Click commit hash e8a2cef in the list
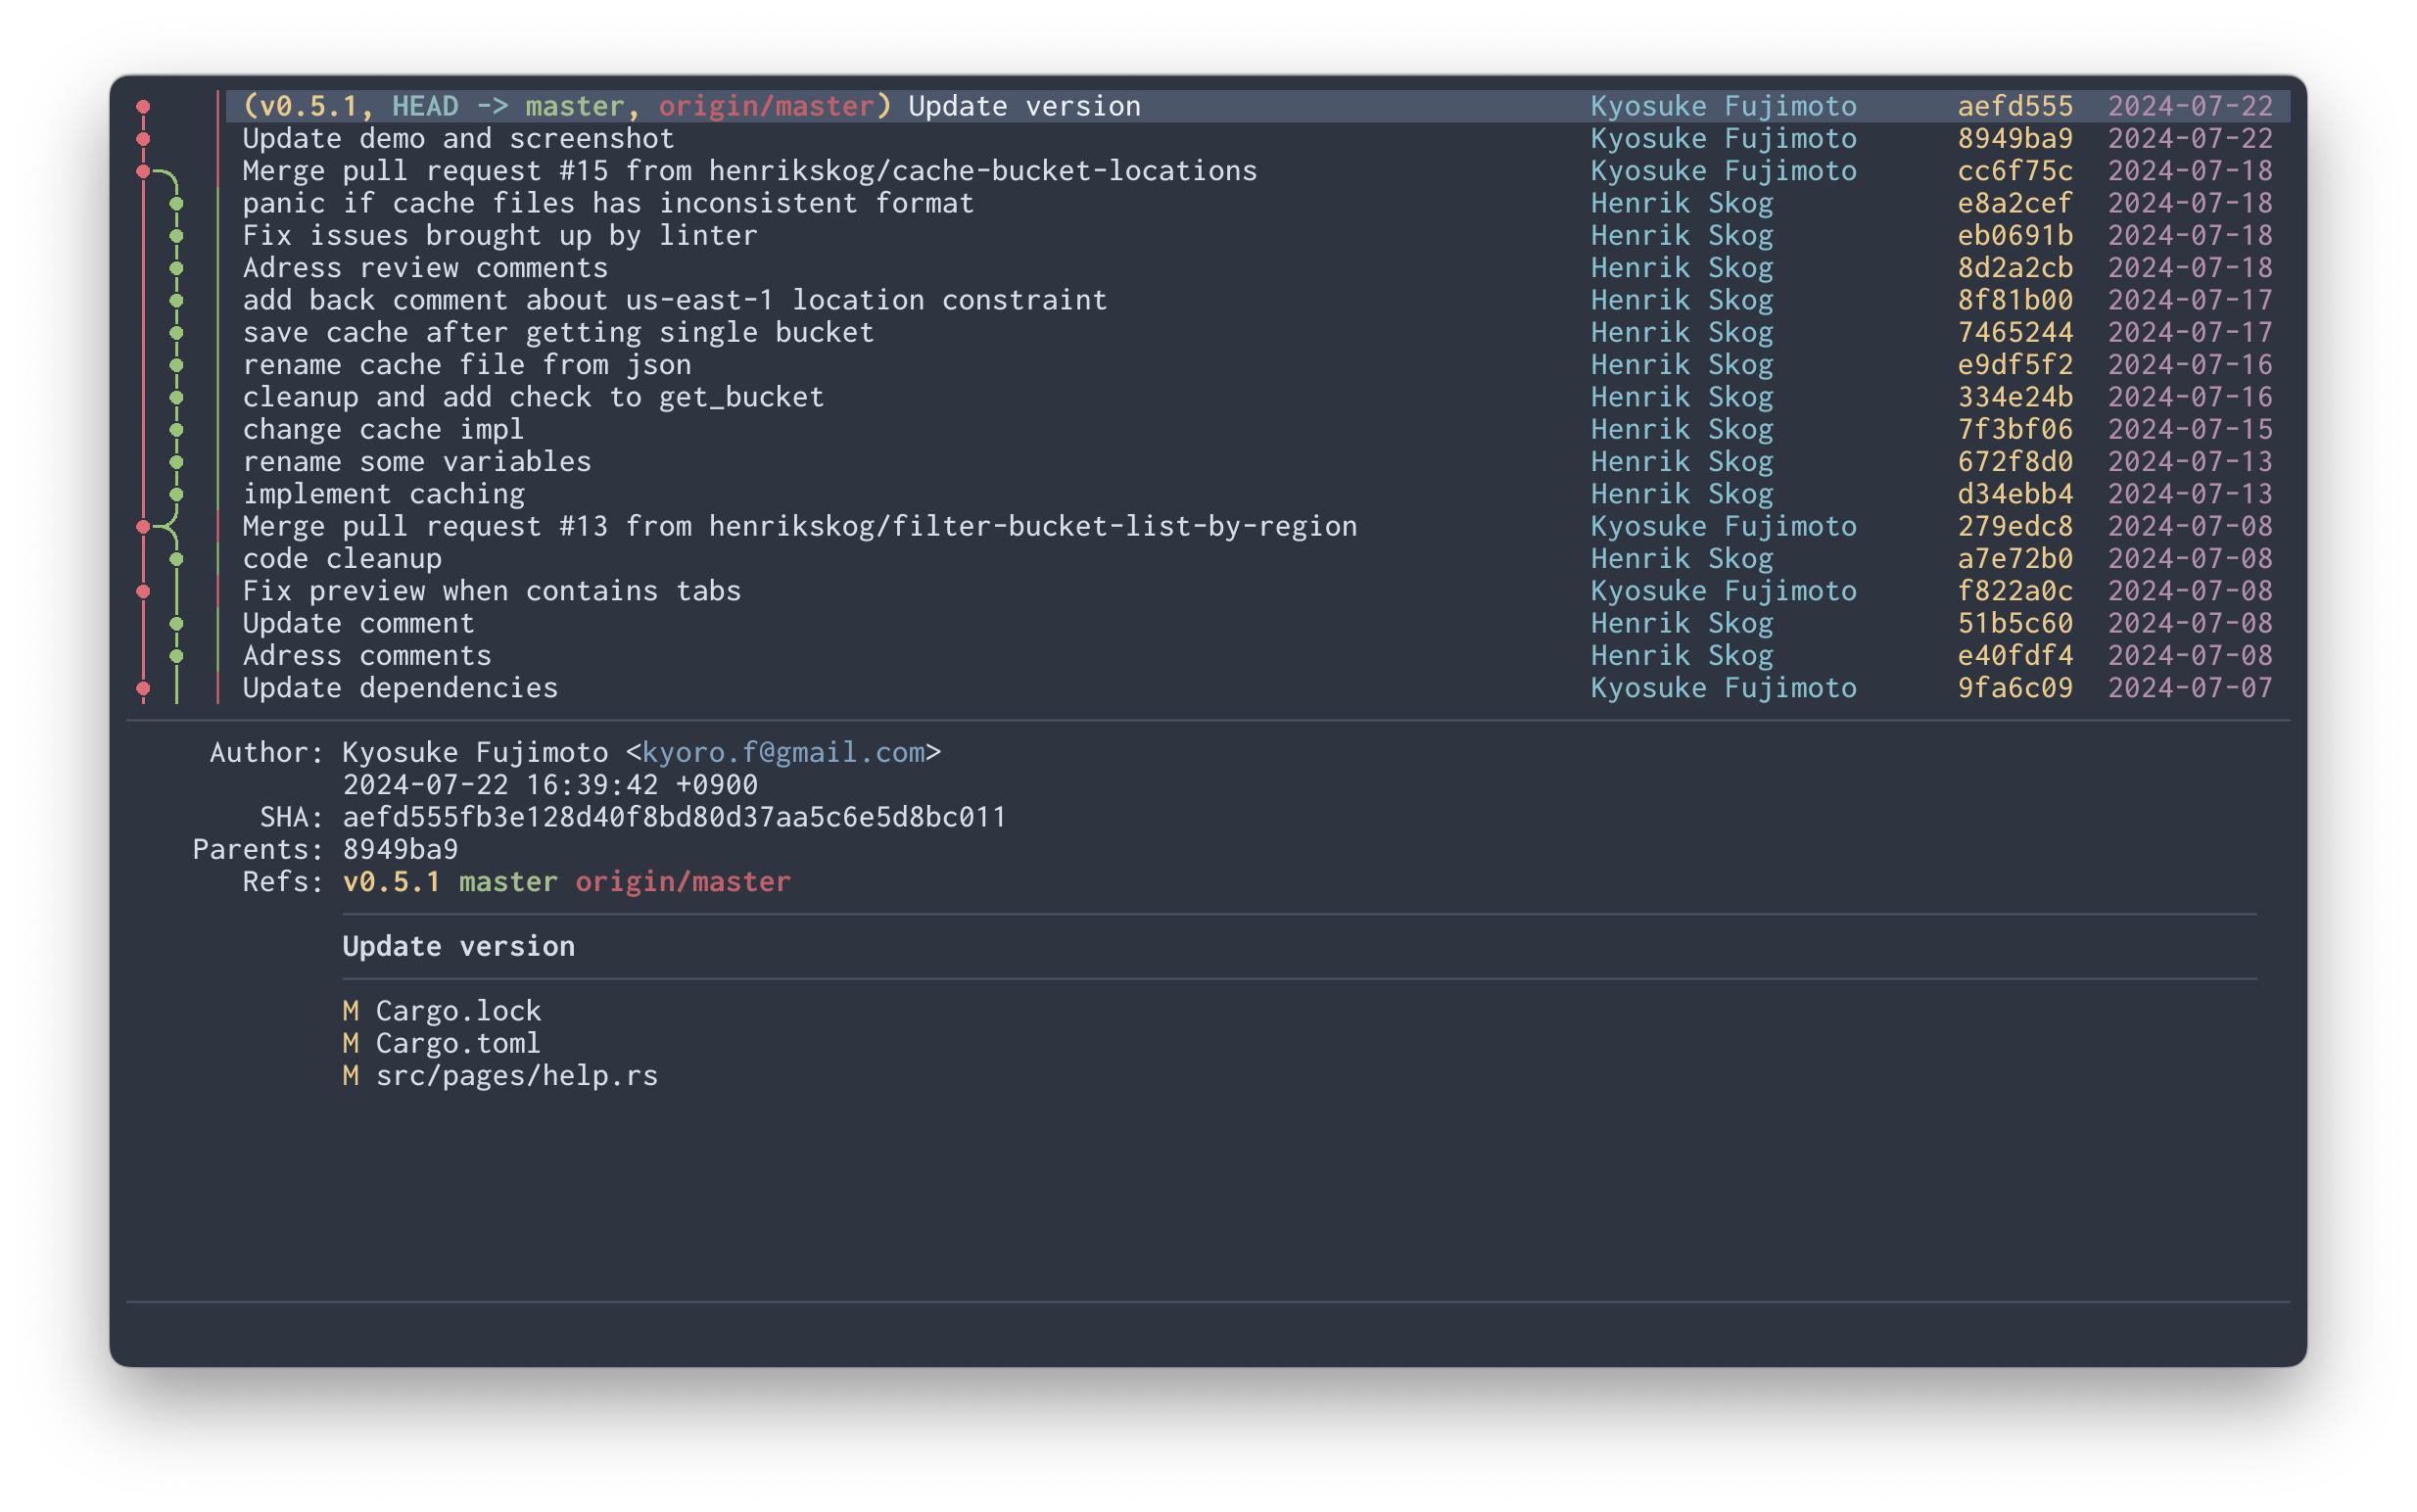 [2014, 204]
